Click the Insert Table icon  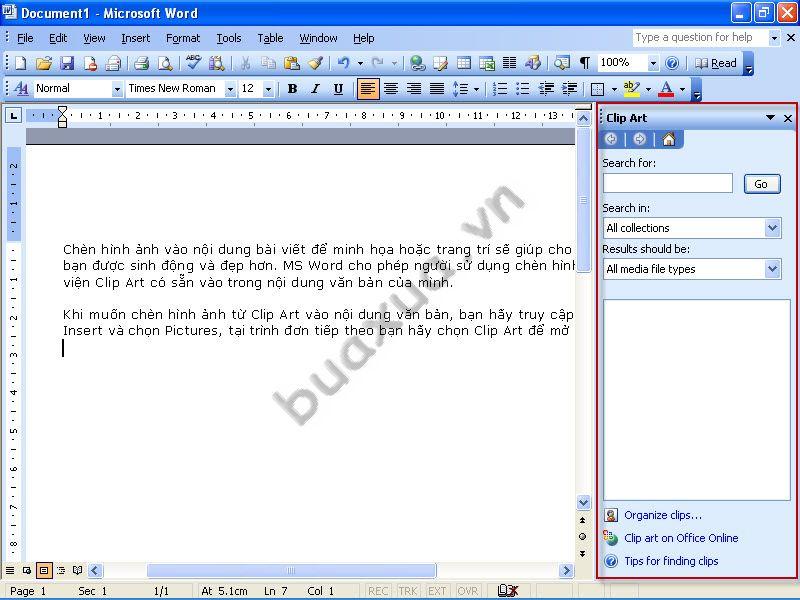pos(464,63)
